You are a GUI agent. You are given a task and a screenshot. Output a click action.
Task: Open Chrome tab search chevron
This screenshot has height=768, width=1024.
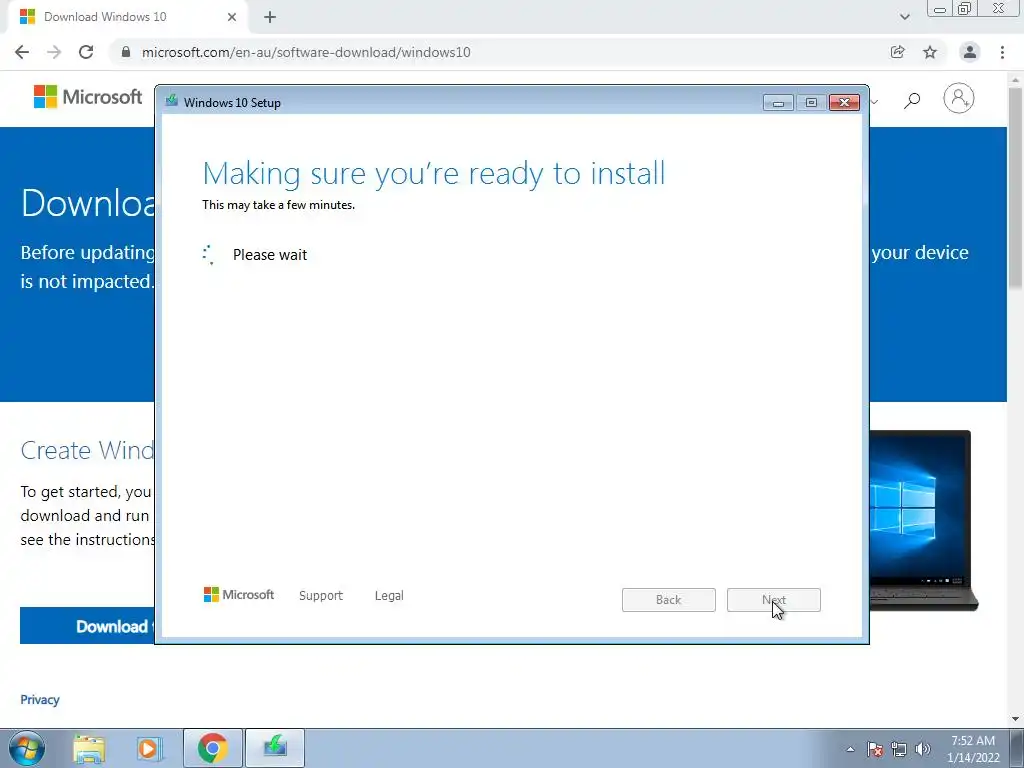pos(904,17)
